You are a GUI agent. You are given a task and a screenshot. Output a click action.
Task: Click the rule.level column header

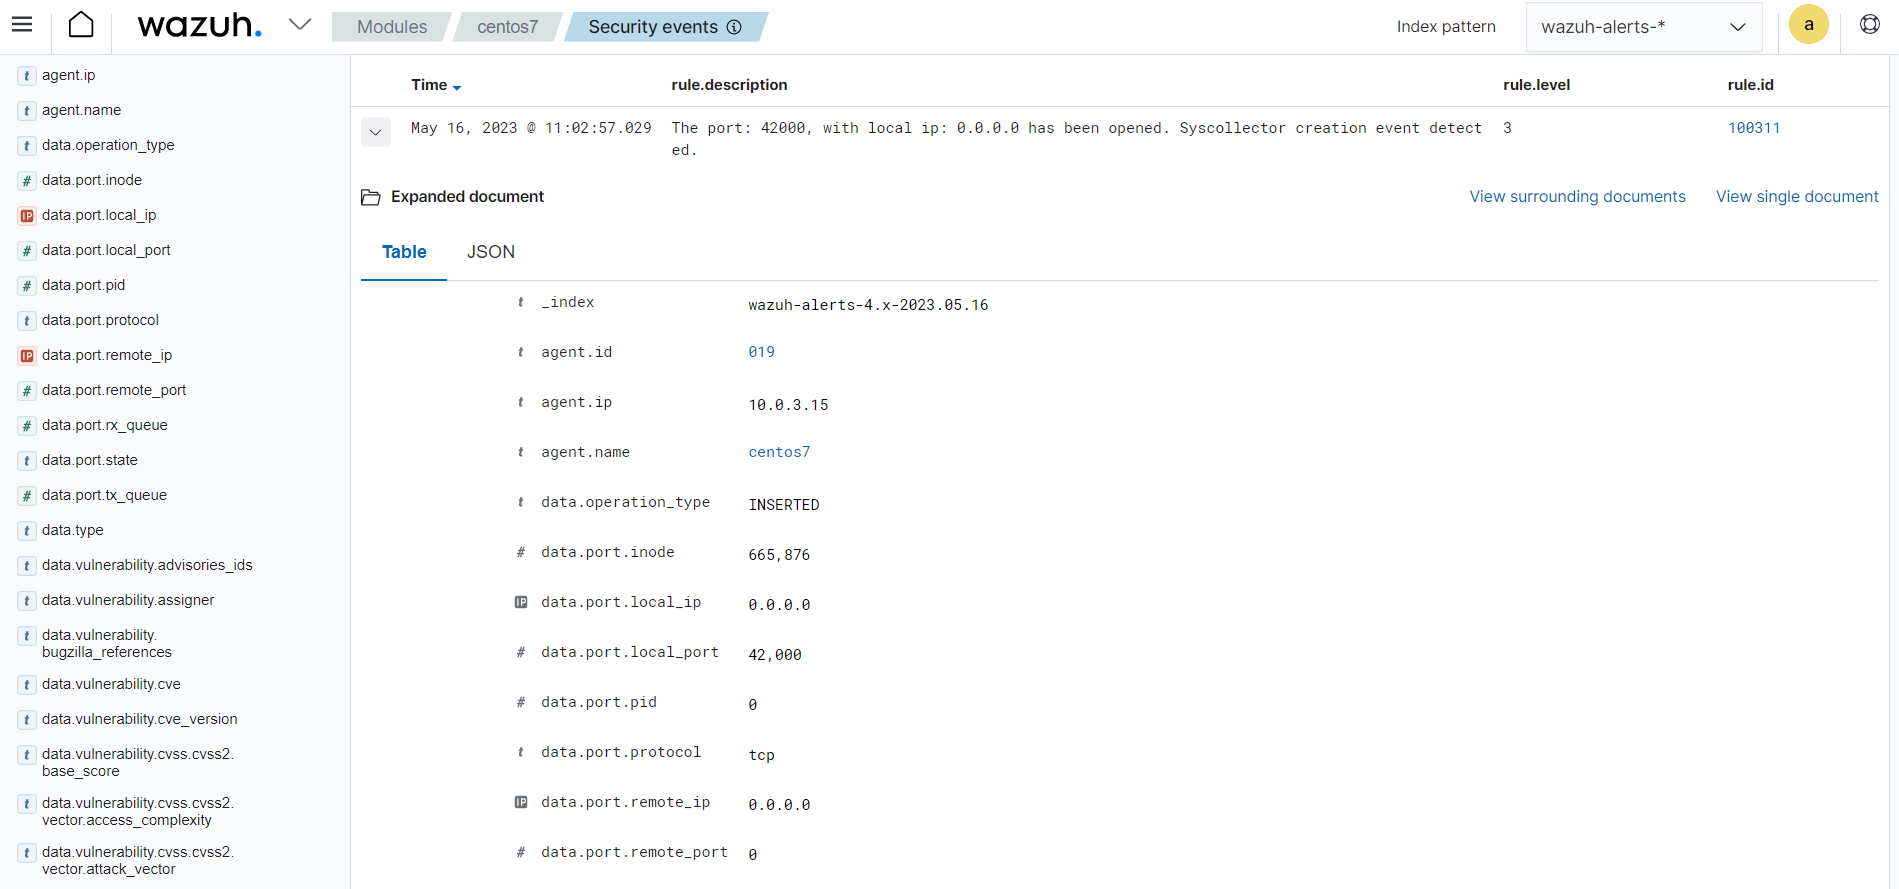[1536, 85]
